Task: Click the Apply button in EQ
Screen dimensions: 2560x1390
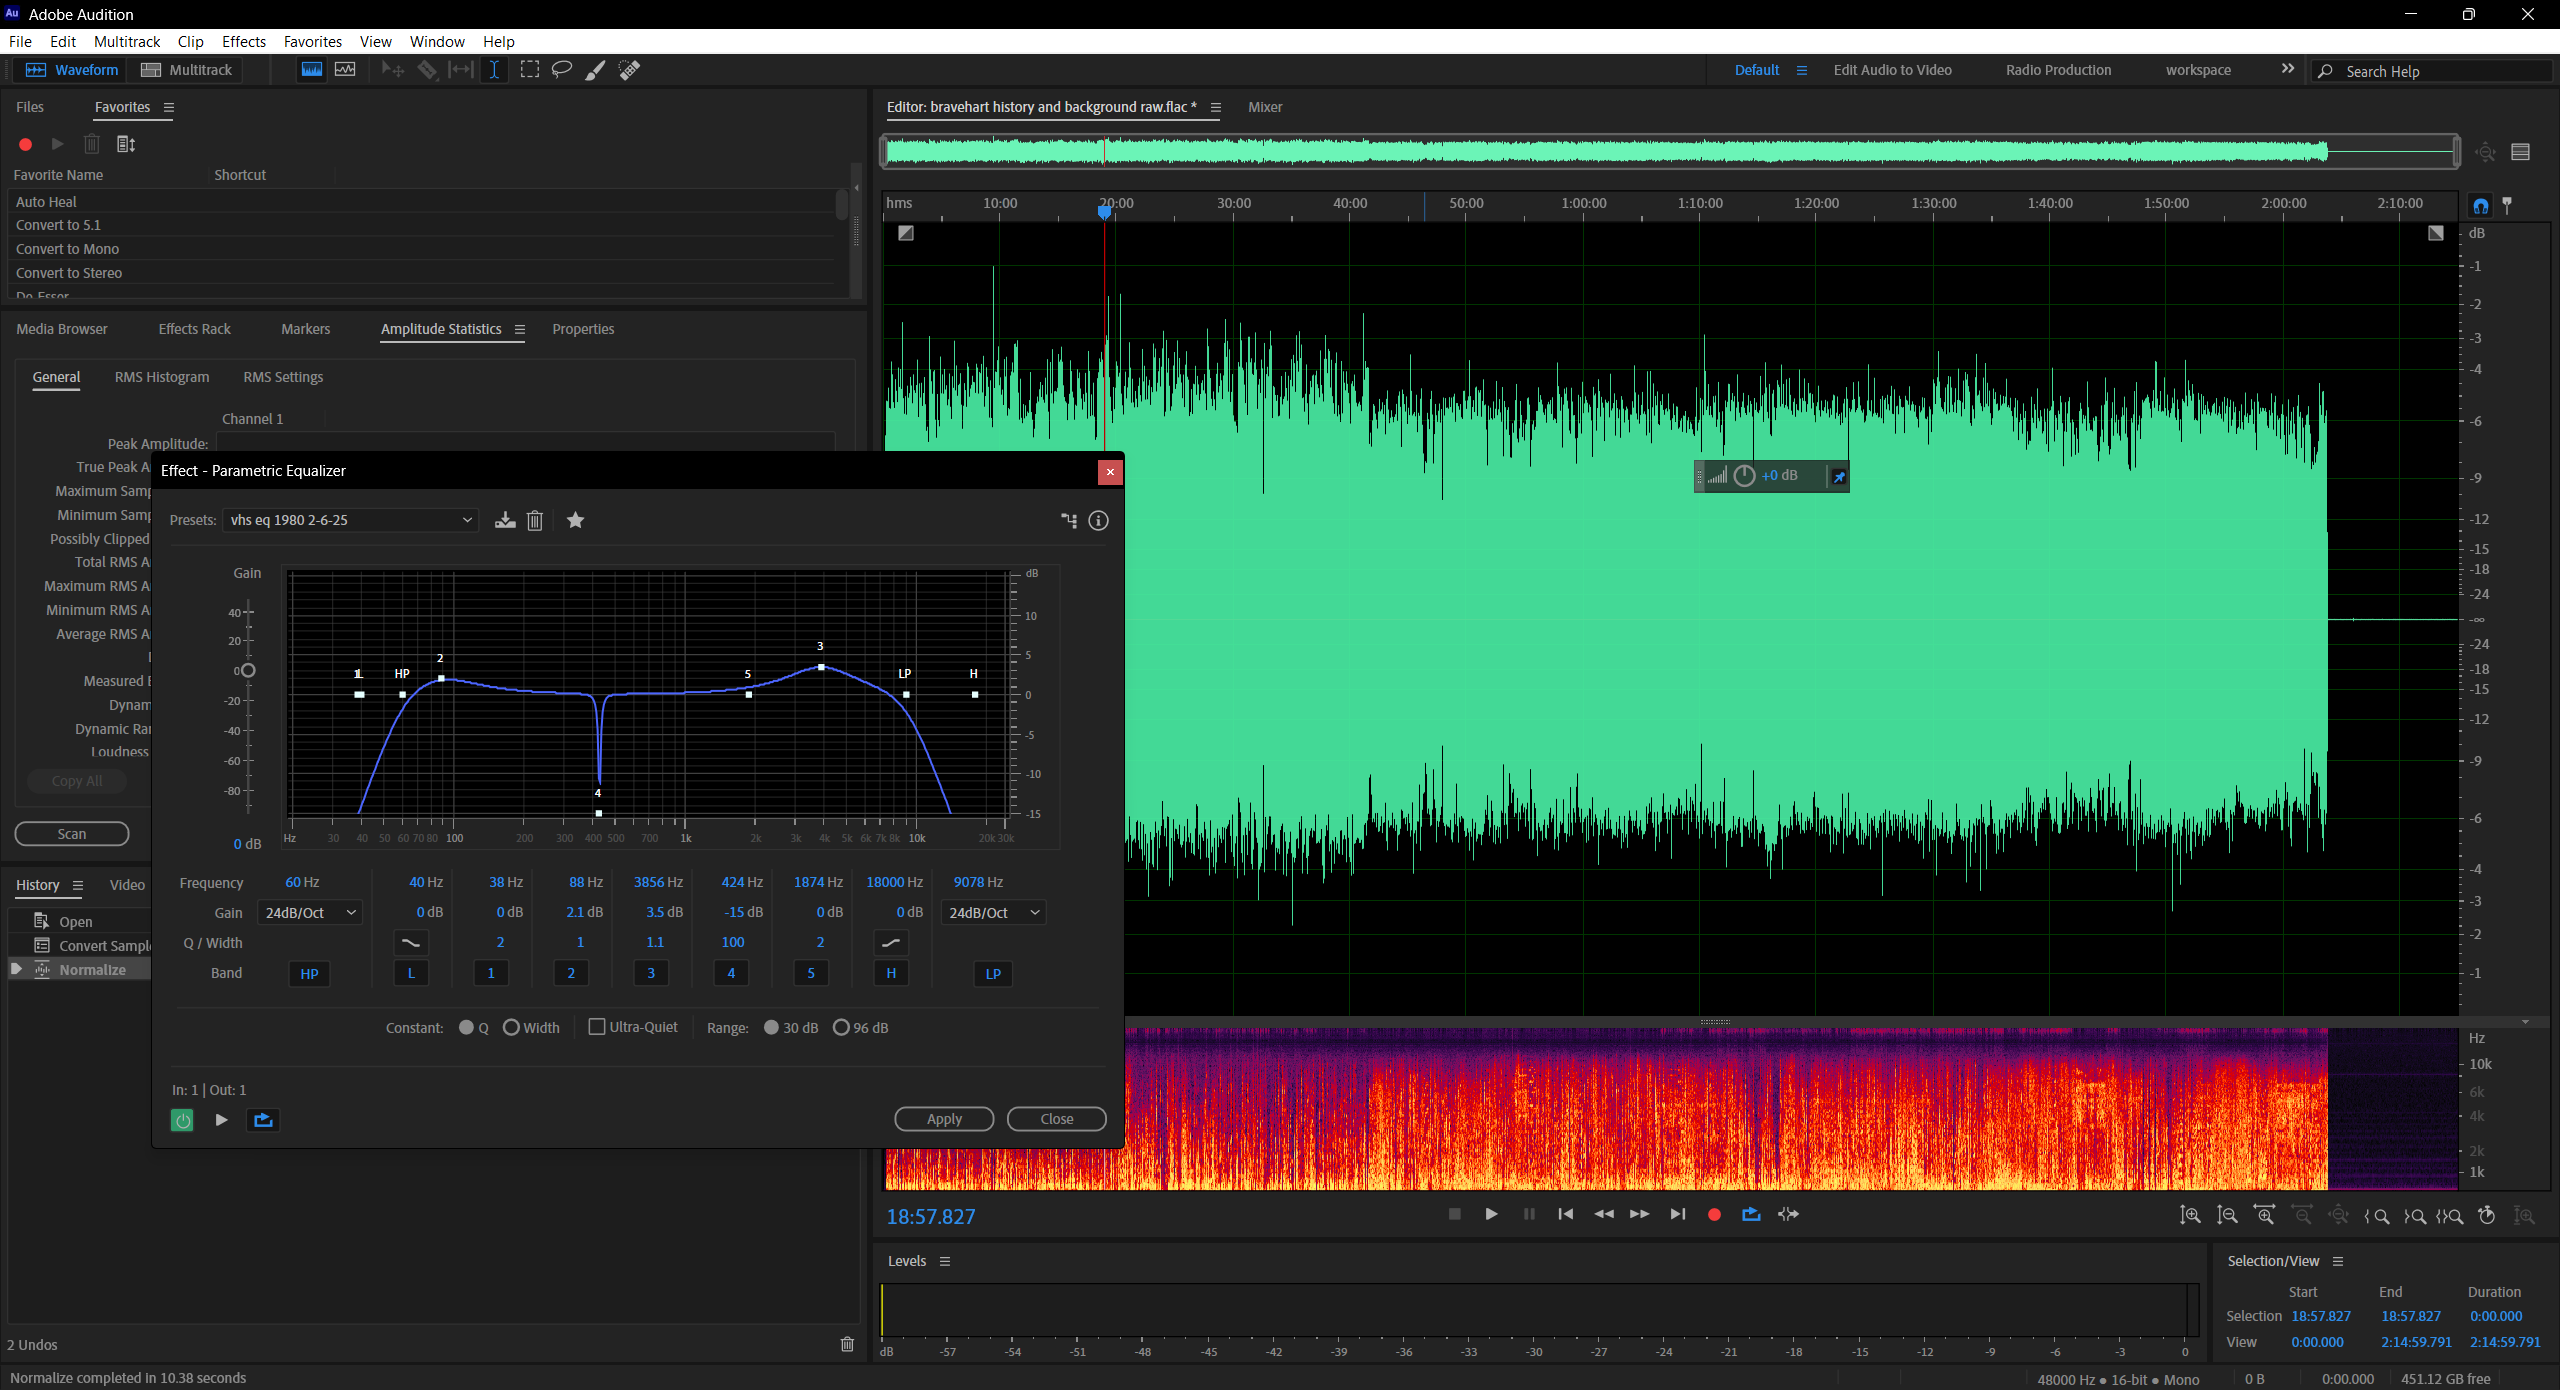Action: 943,1119
